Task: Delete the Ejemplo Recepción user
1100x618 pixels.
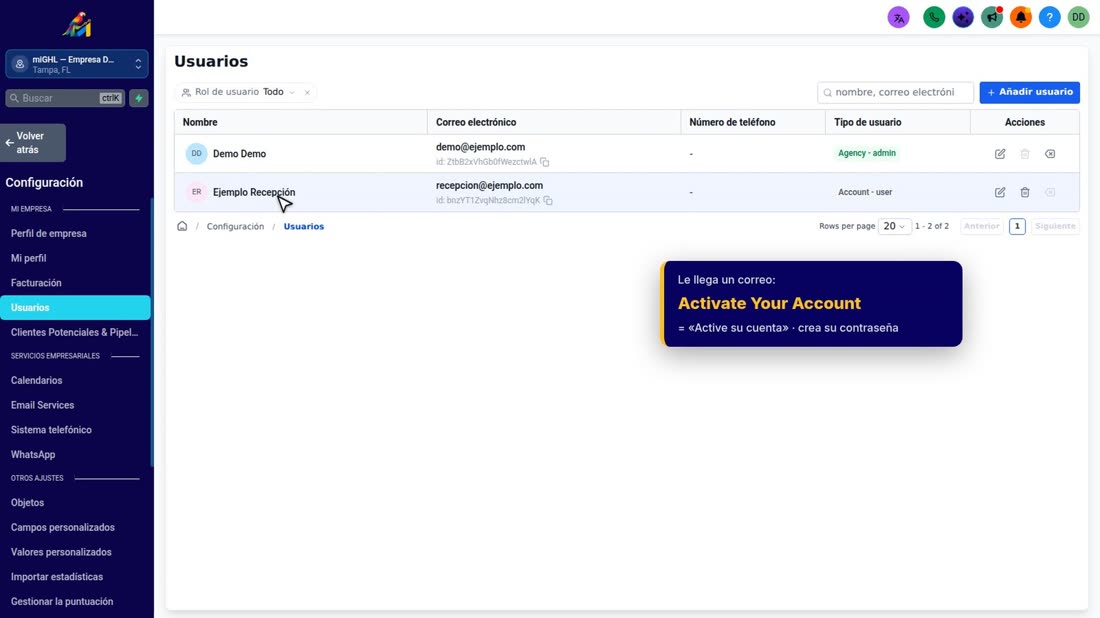Action: (x=1025, y=192)
